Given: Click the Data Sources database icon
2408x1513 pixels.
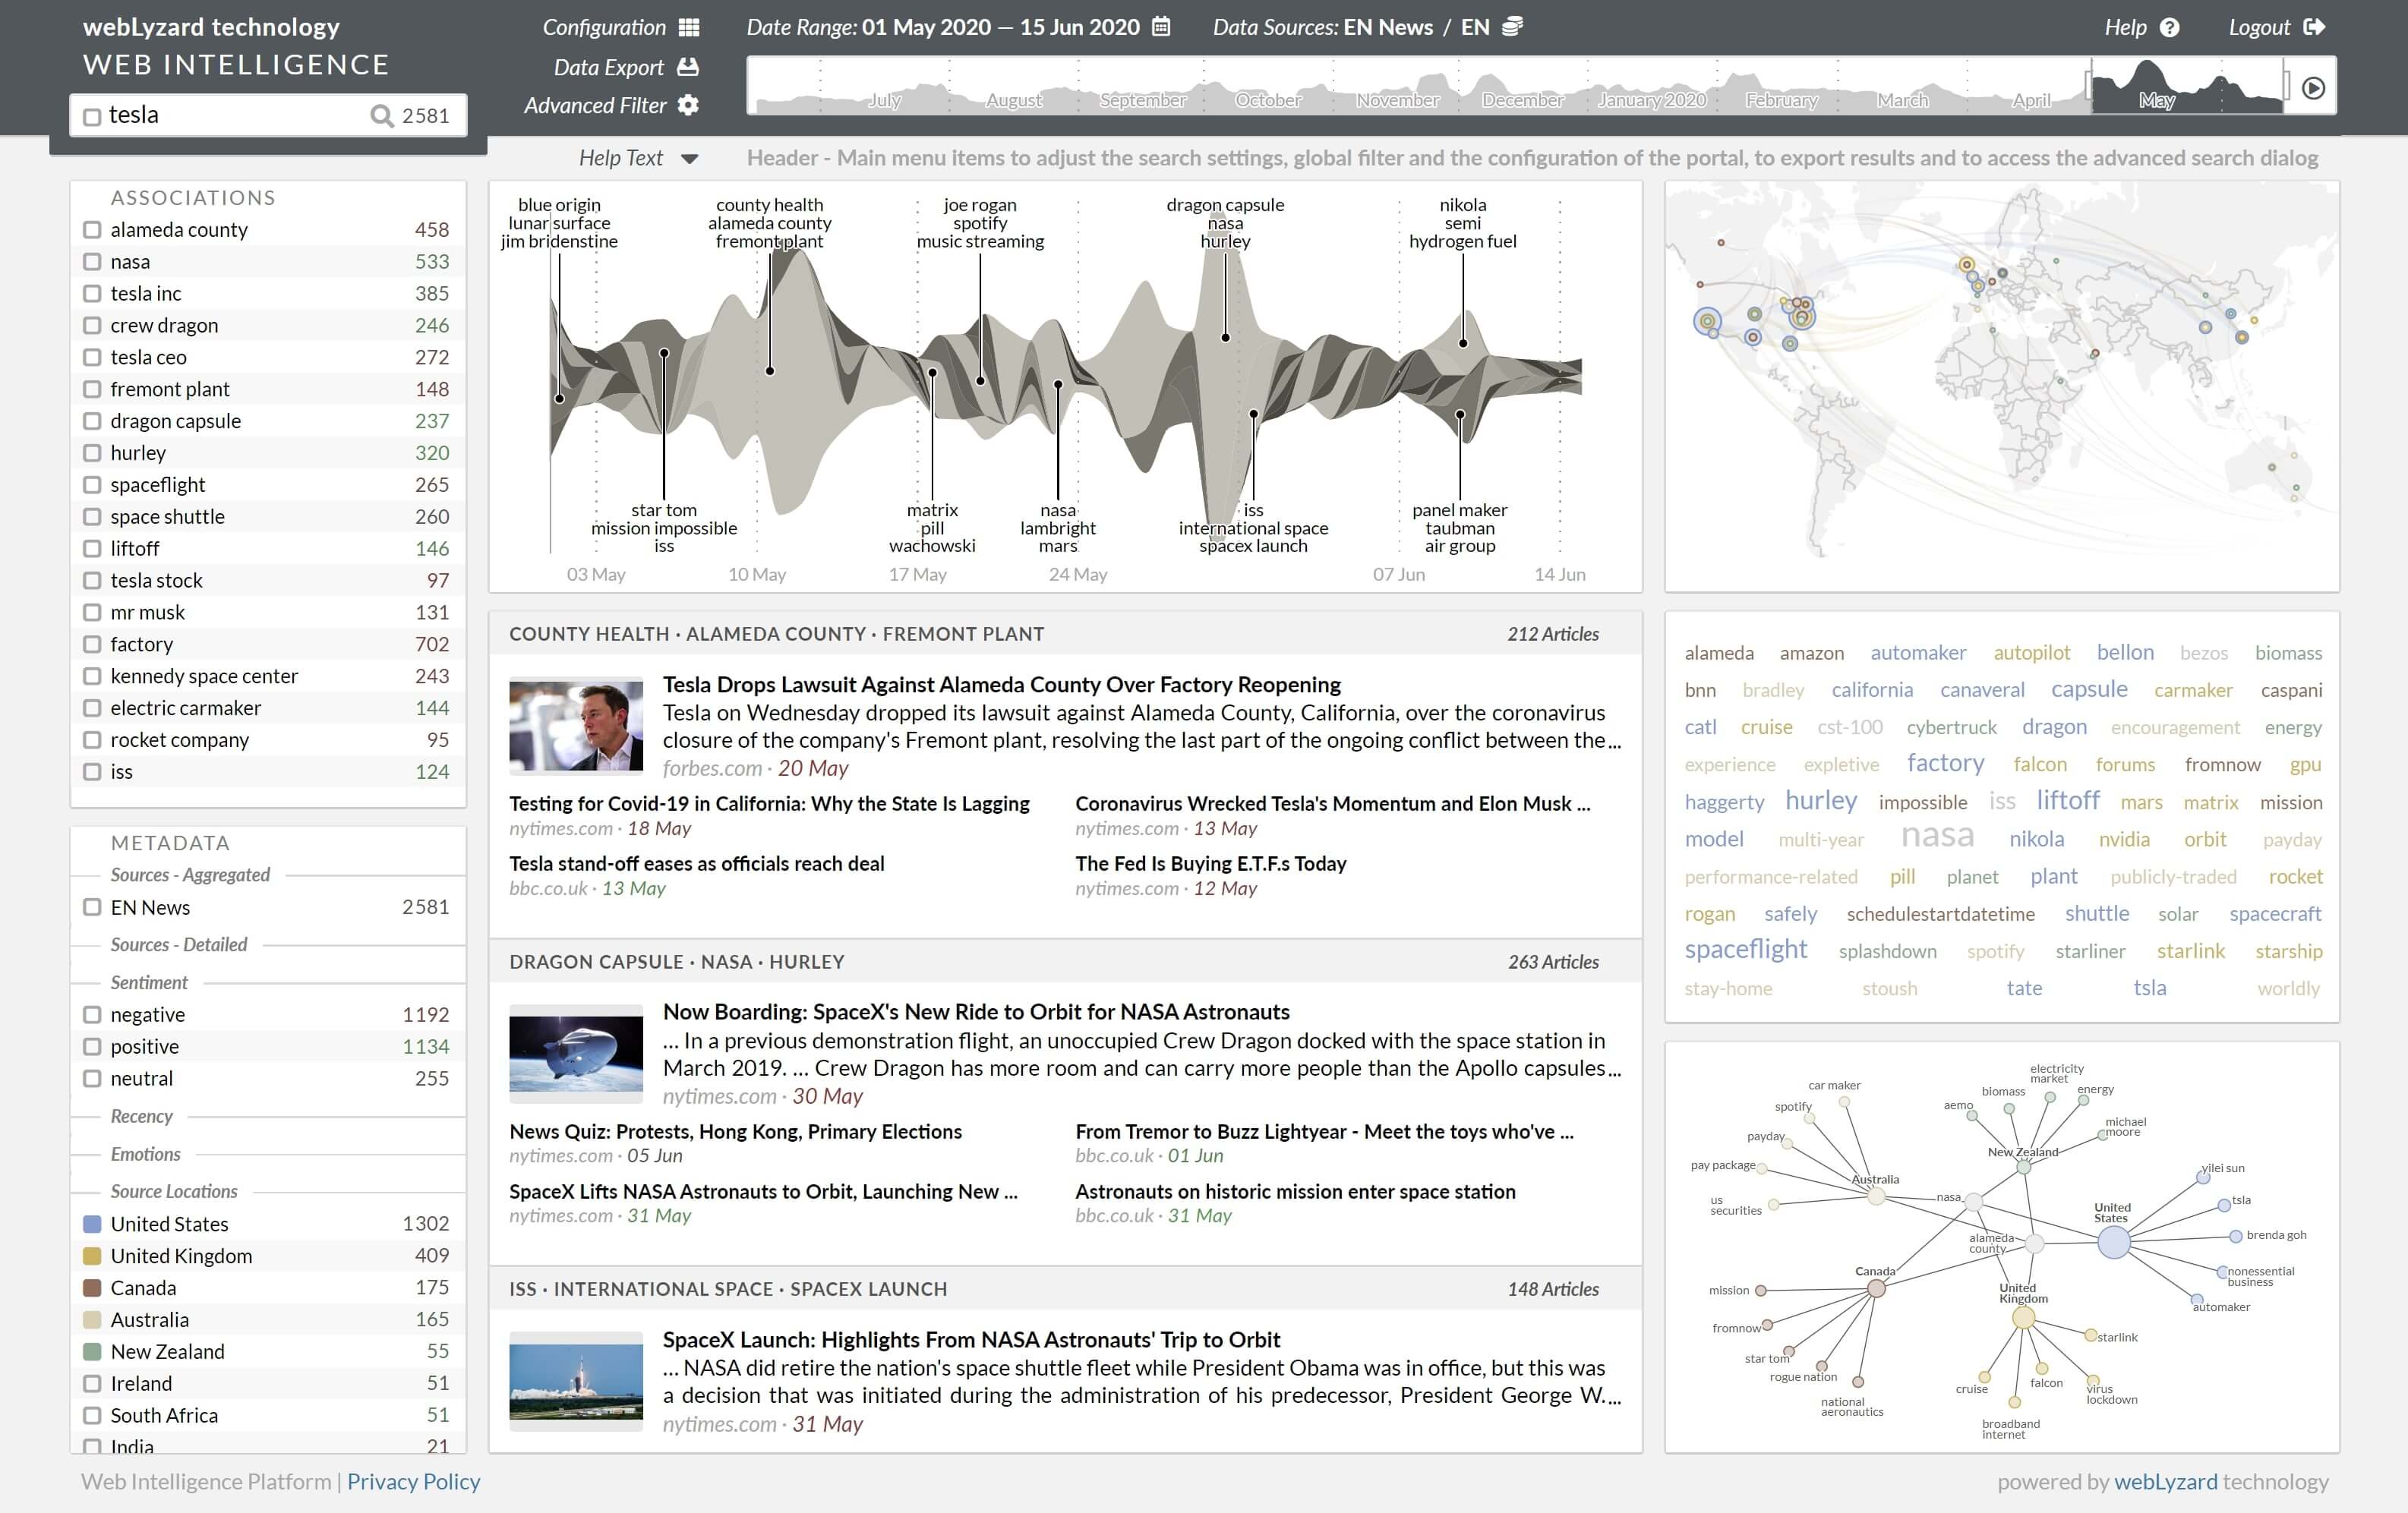Looking at the screenshot, I should (1512, 27).
